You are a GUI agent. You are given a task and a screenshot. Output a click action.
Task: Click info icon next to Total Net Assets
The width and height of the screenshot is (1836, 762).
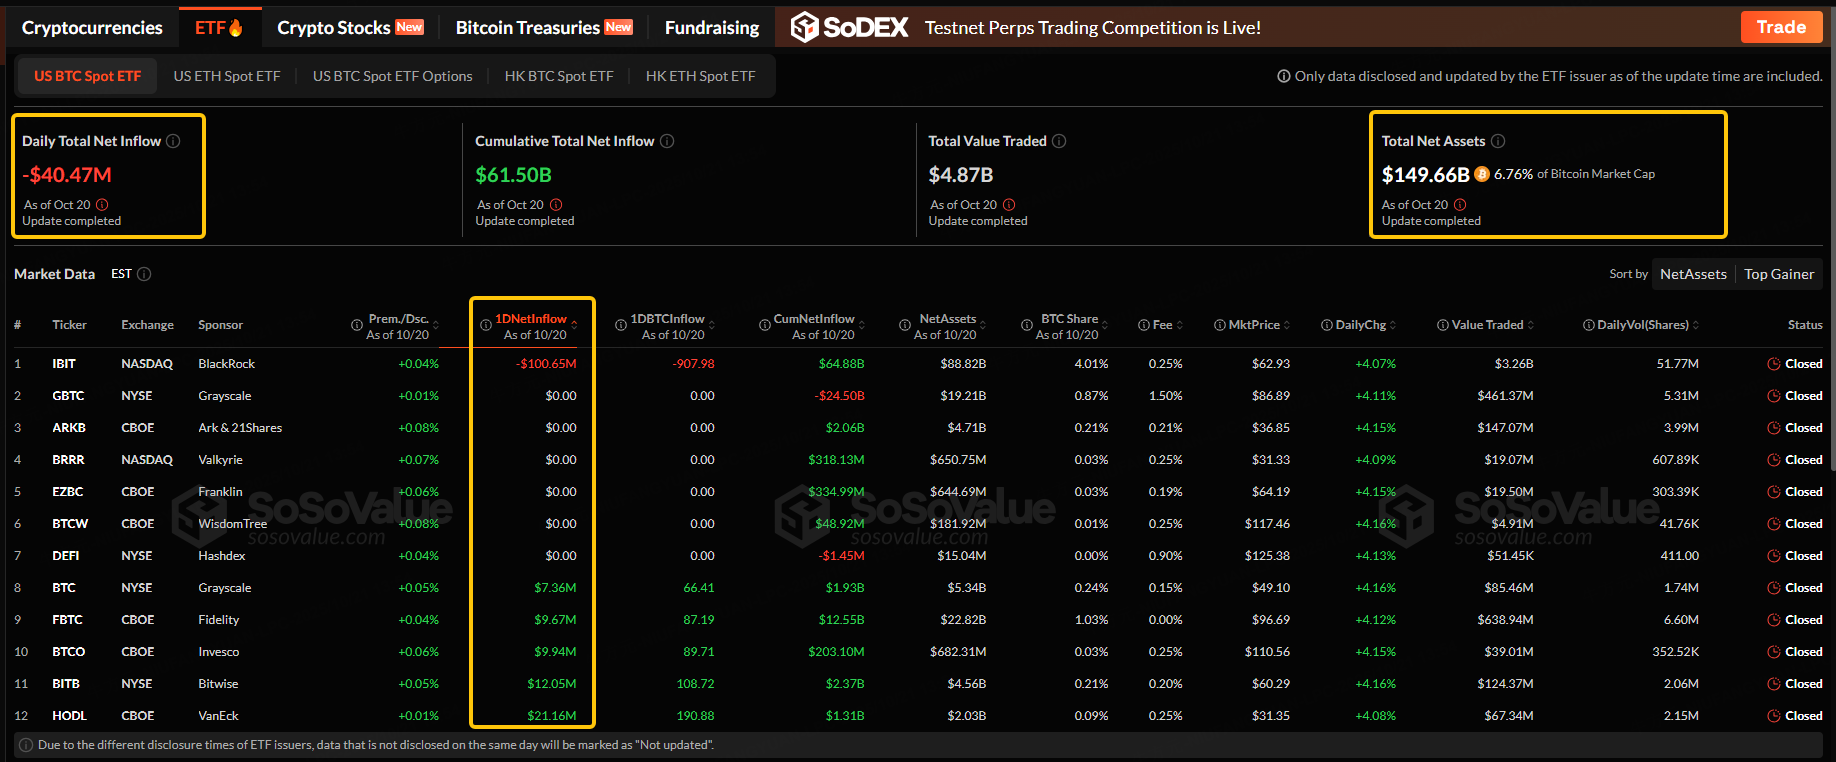(1498, 141)
